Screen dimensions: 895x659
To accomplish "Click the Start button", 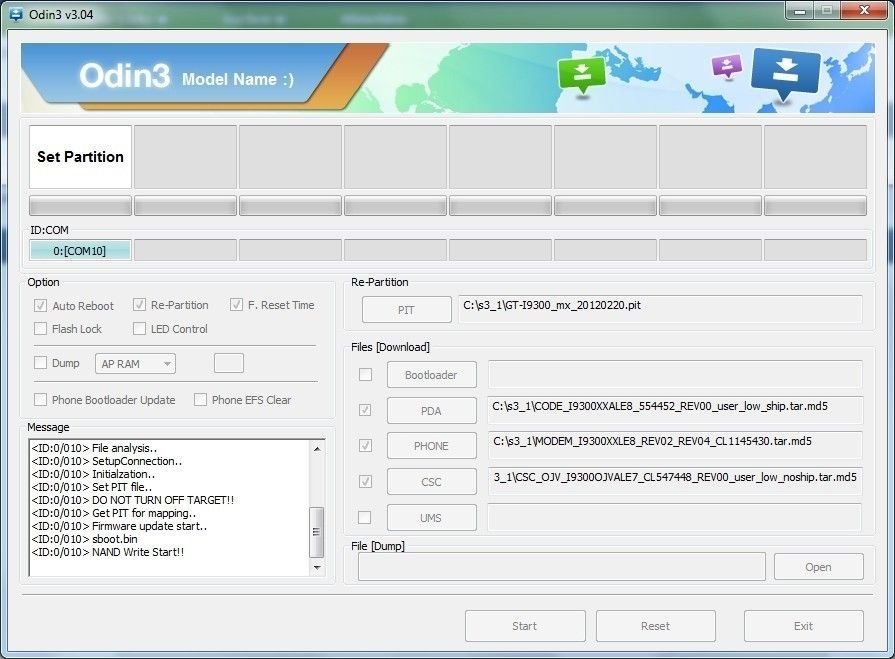I will 525,626.
